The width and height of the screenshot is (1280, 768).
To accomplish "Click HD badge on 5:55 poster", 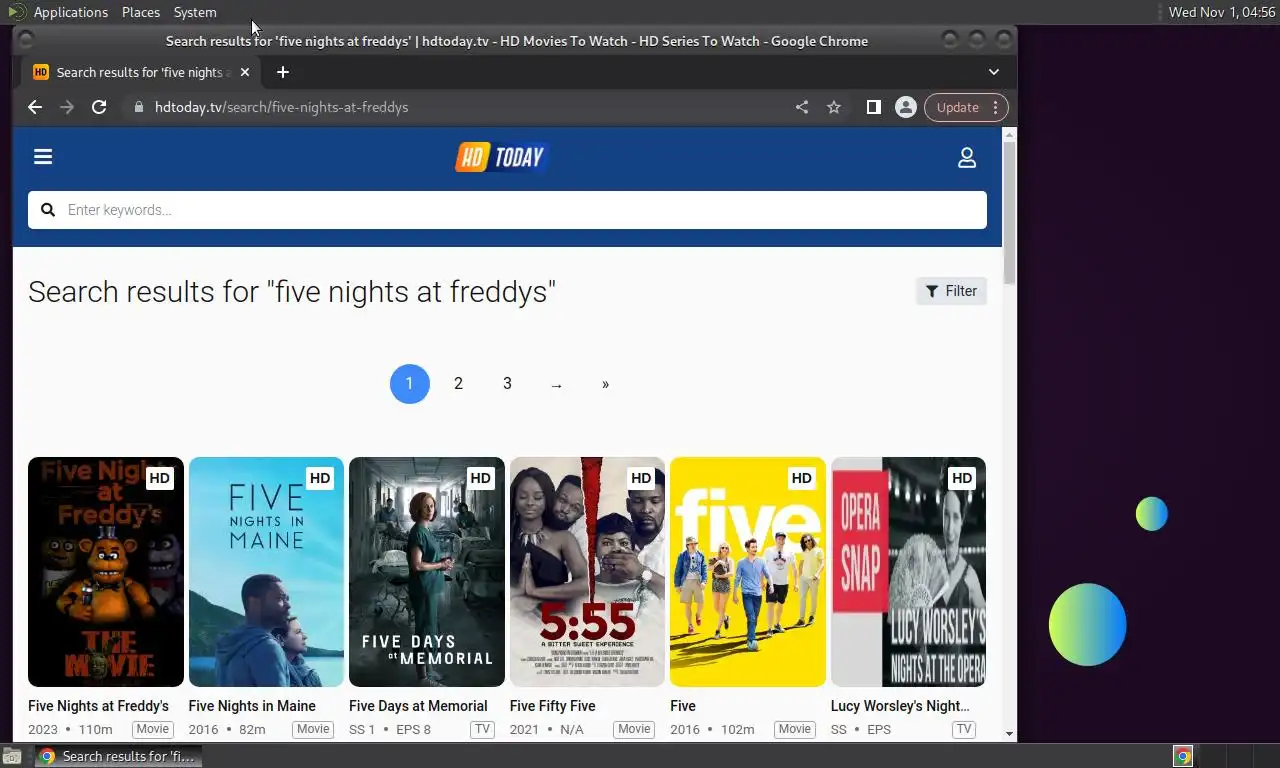I will tap(641, 478).
